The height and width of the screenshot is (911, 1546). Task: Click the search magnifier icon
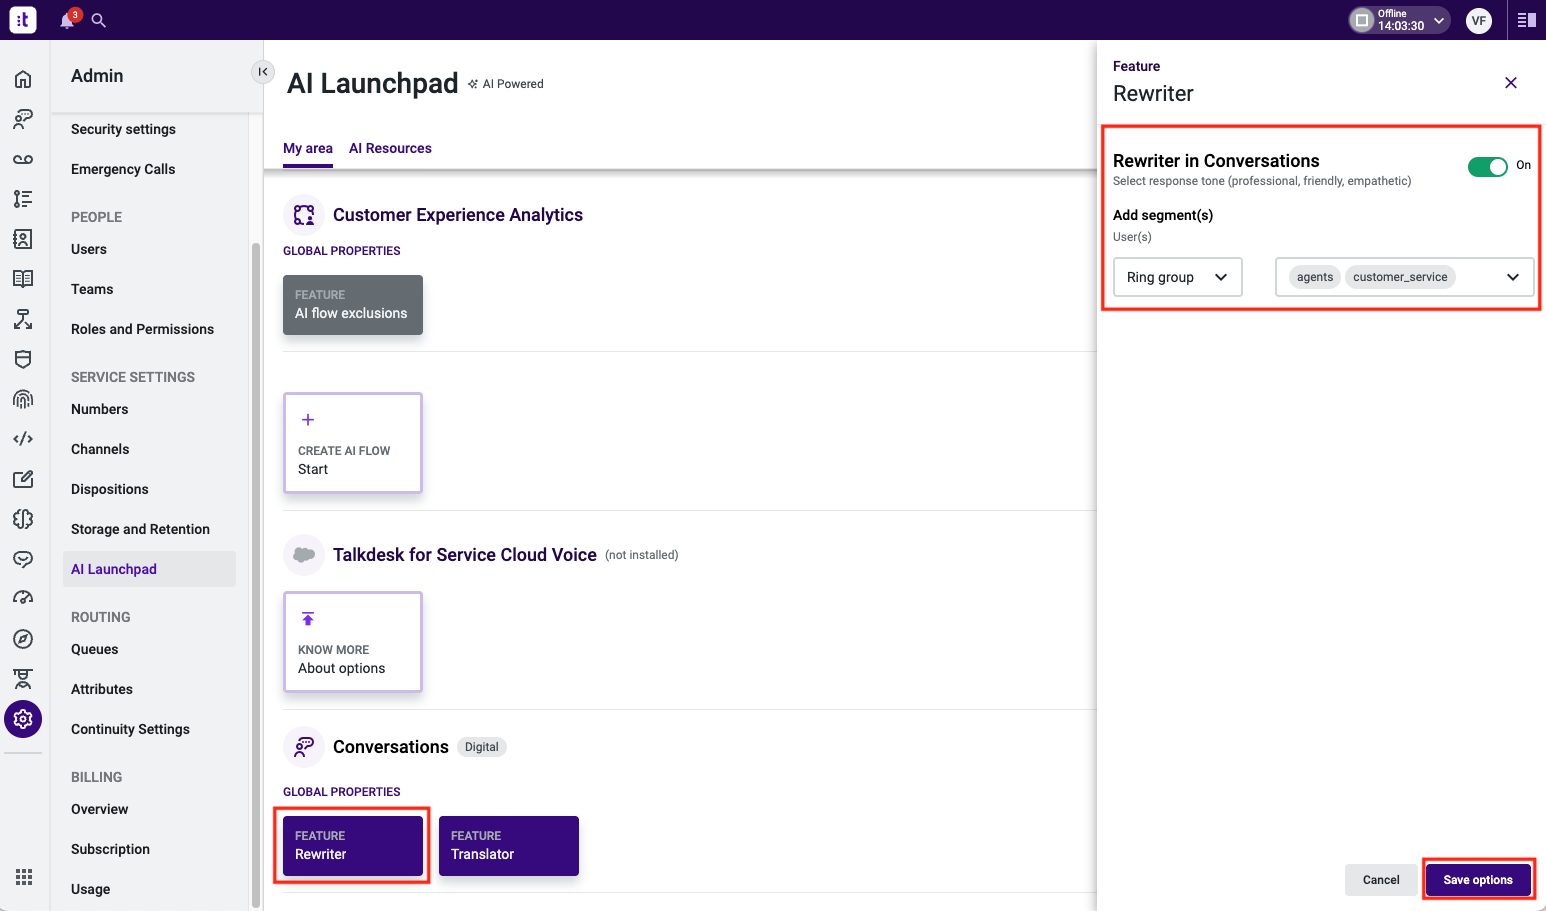pos(99,20)
